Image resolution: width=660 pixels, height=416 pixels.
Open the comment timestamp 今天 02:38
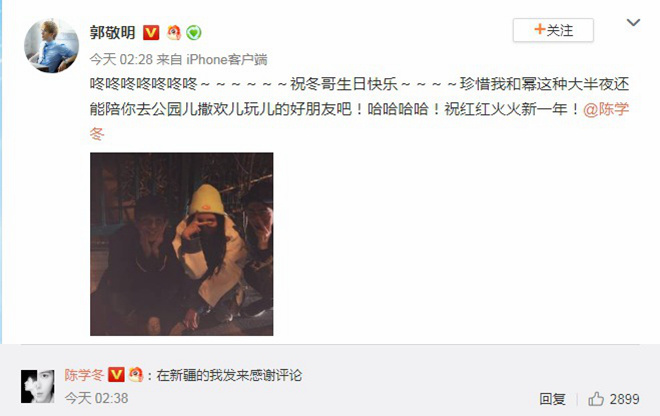[96, 398]
